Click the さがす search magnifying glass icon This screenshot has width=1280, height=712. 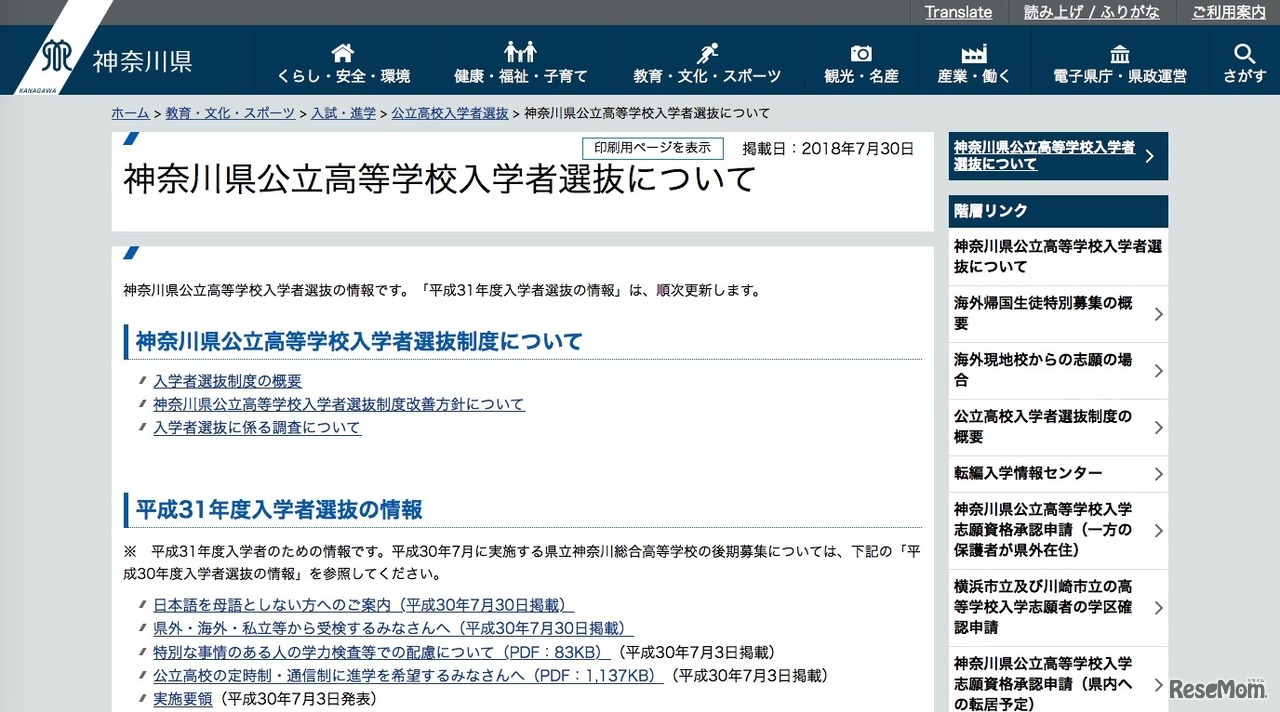[x=1243, y=50]
